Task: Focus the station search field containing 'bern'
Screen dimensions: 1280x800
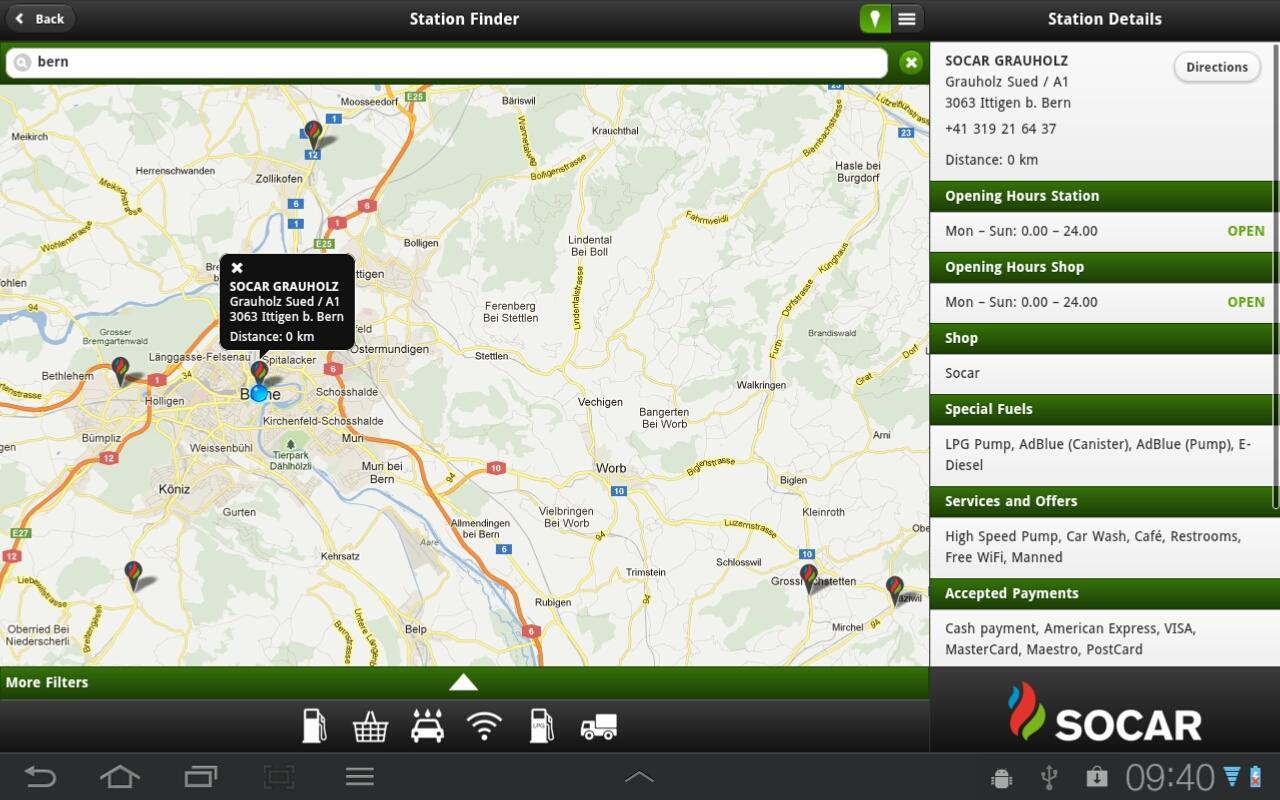Action: [x=447, y=62]
